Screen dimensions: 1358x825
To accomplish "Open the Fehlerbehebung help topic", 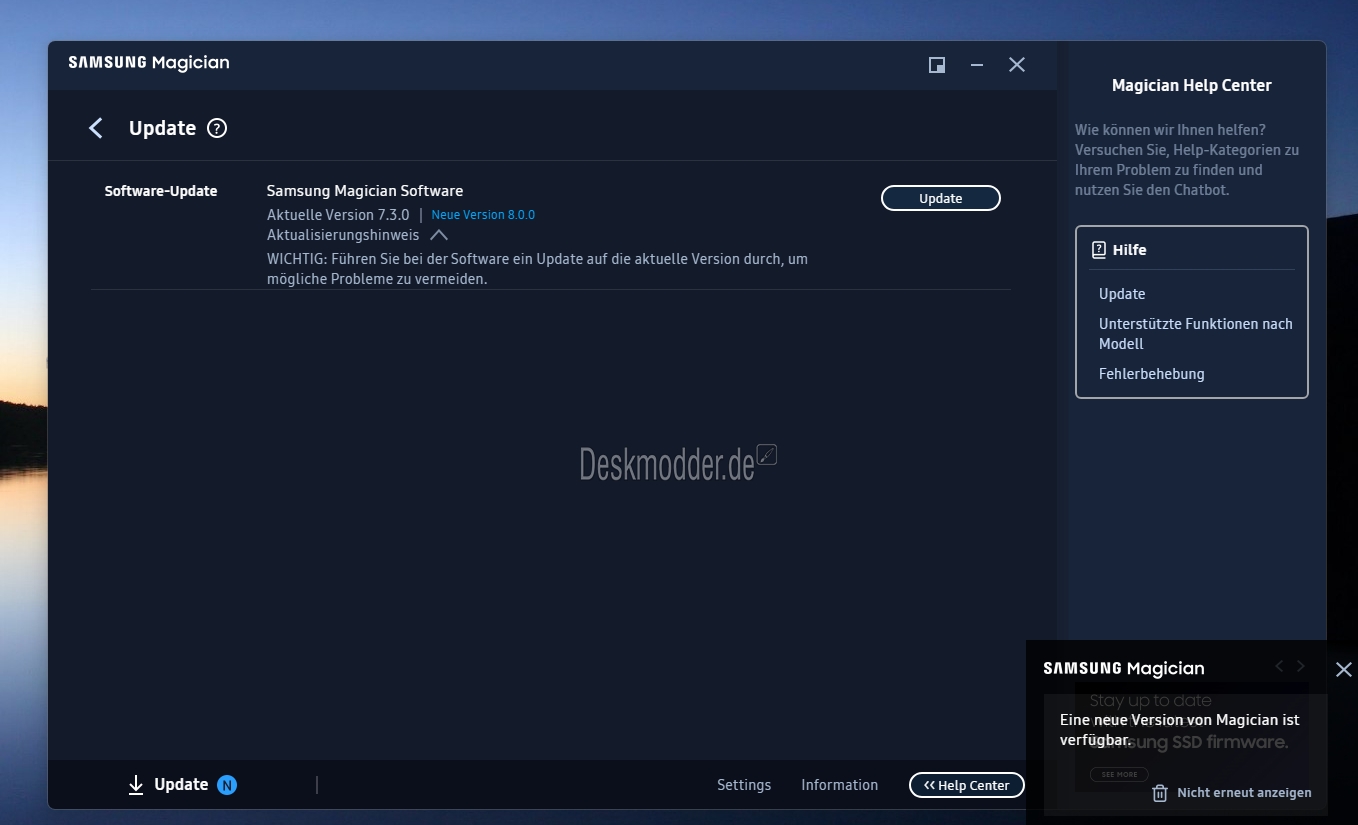I will (x=1151, y=374).
